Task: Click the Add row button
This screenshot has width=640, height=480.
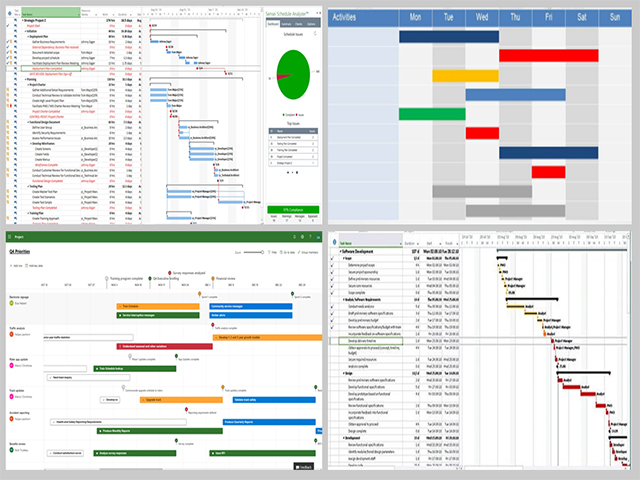Action: (14, 266)
